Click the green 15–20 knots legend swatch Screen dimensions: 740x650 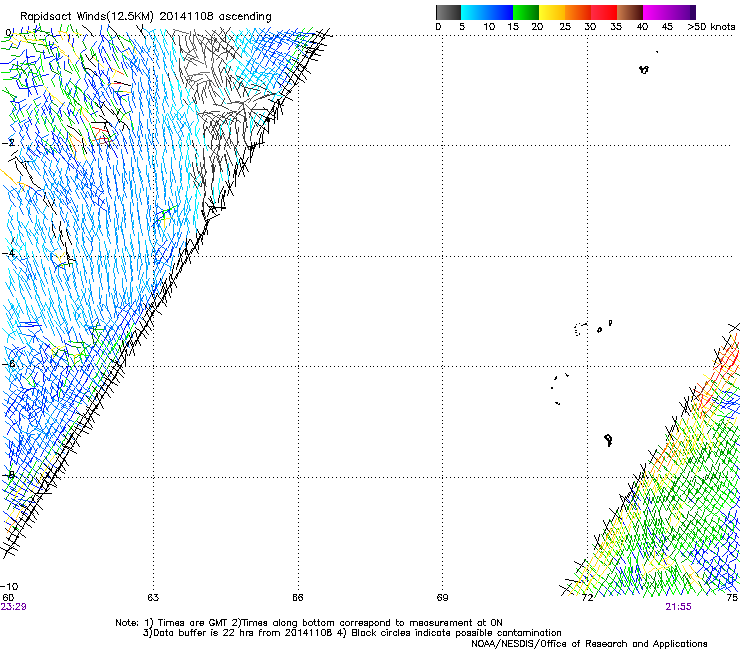(526, 12)
